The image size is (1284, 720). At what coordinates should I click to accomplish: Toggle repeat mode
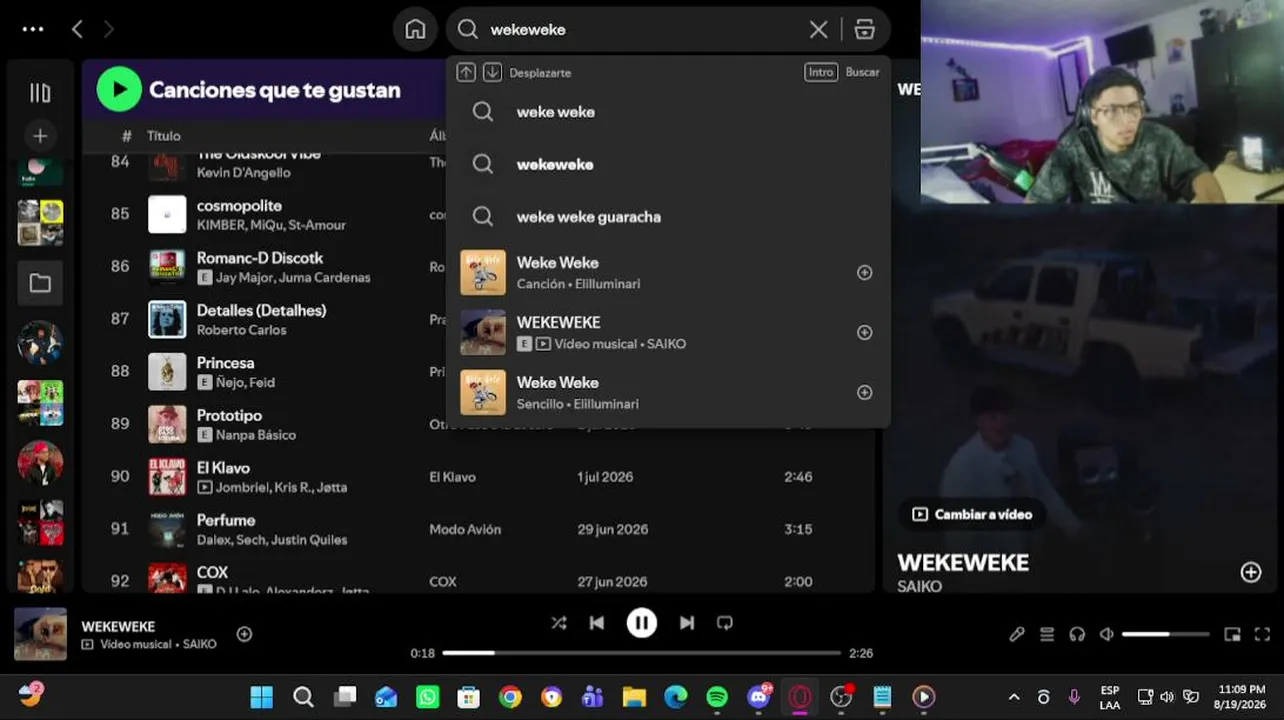(x=725, y=623)
